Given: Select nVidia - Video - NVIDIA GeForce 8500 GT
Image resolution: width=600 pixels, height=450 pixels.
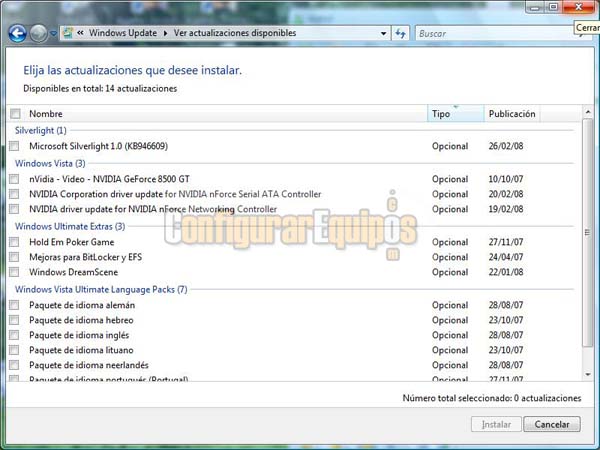Looking at the screenshot, I should click(109, 179).
